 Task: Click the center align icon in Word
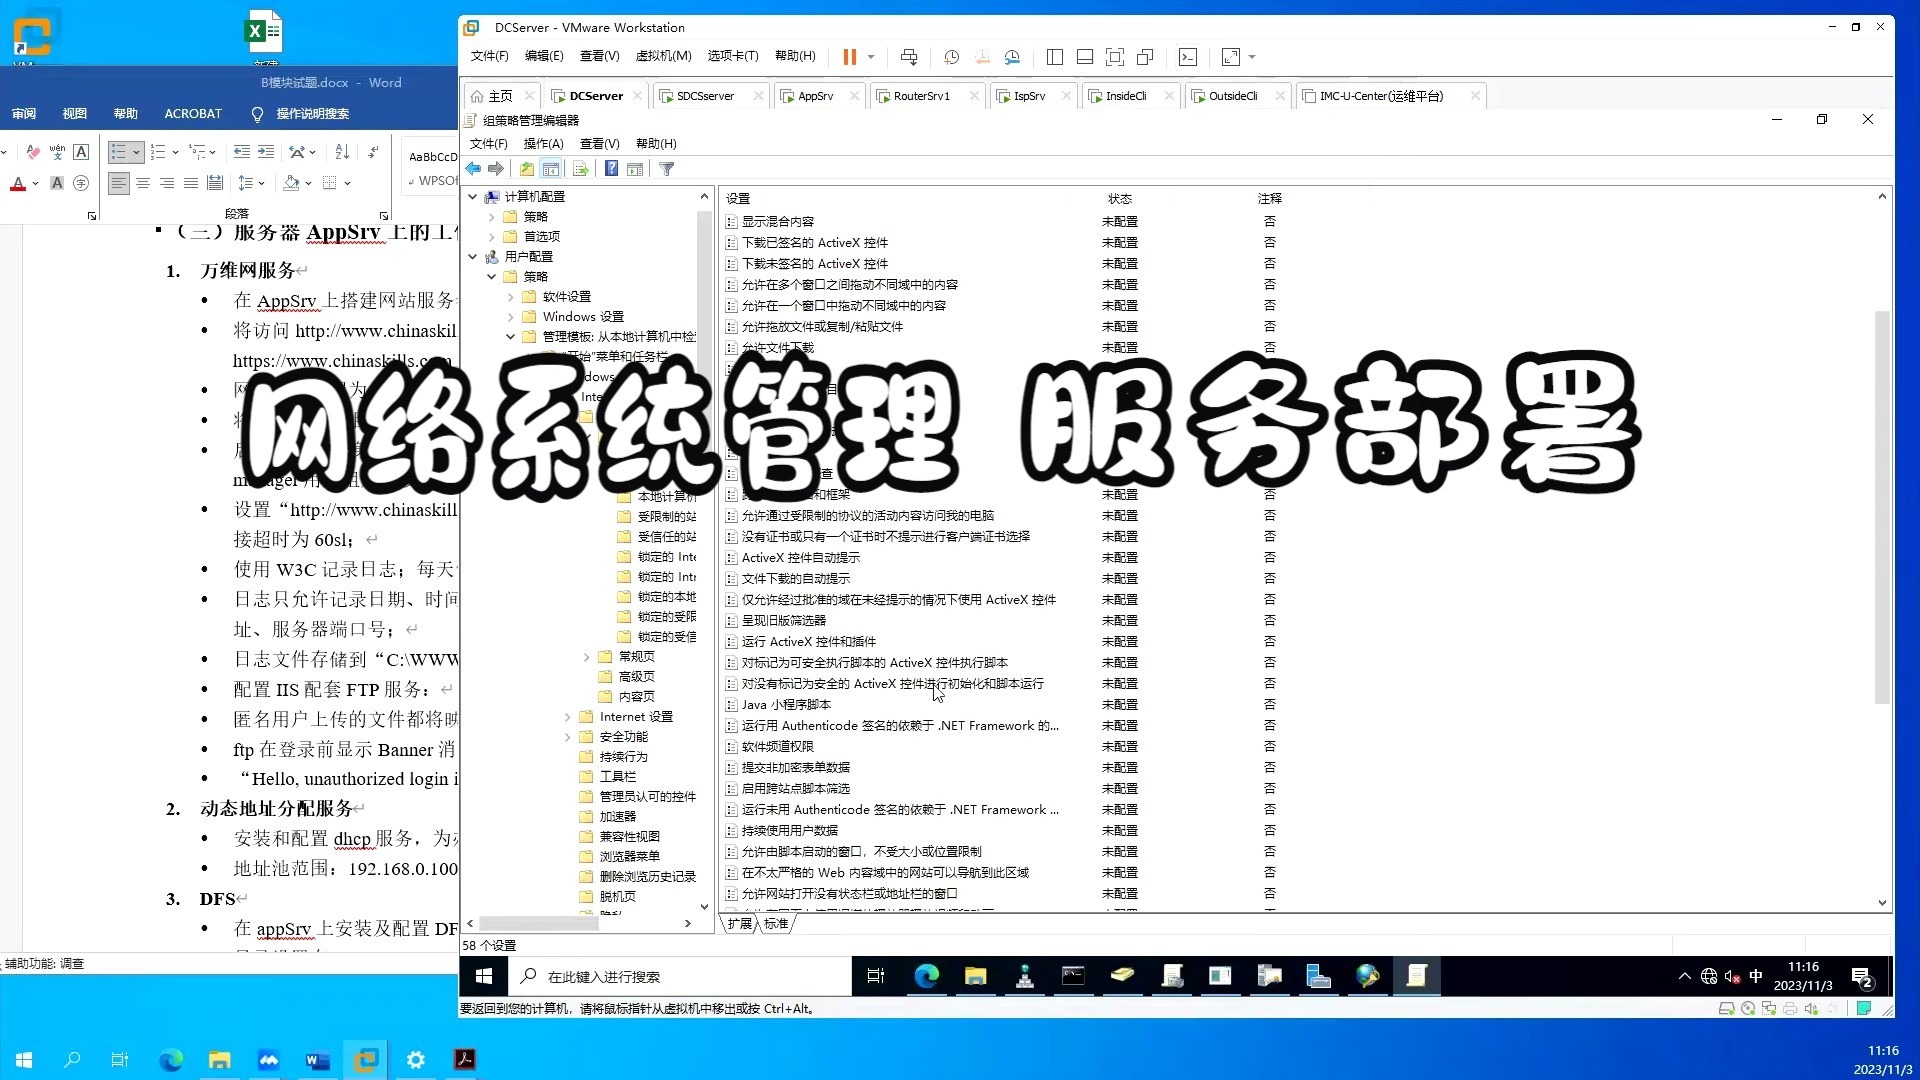pos(143,183)
